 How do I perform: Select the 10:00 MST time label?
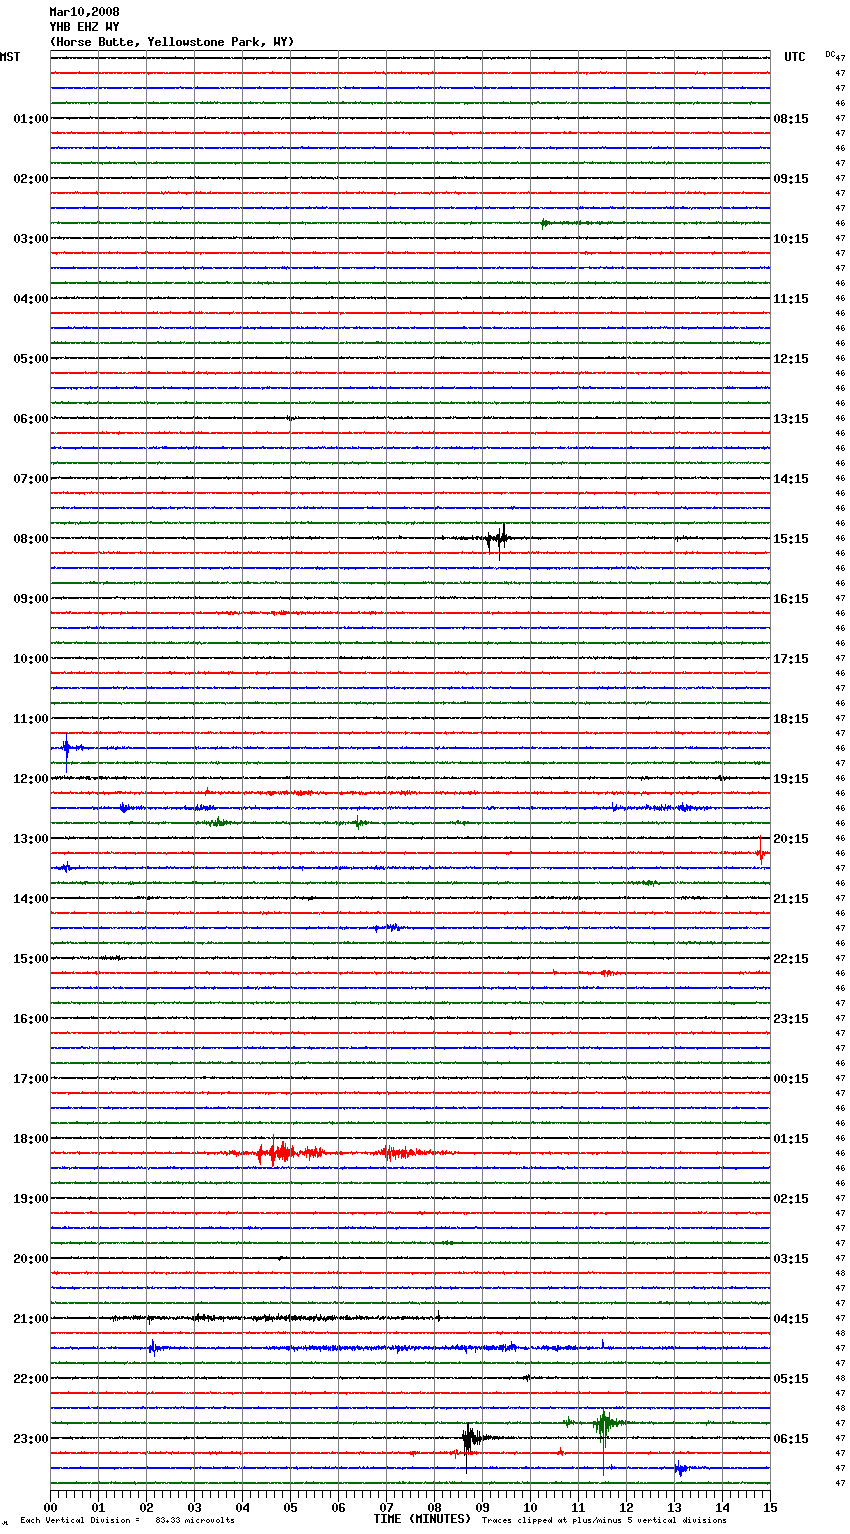pos(31,659)
